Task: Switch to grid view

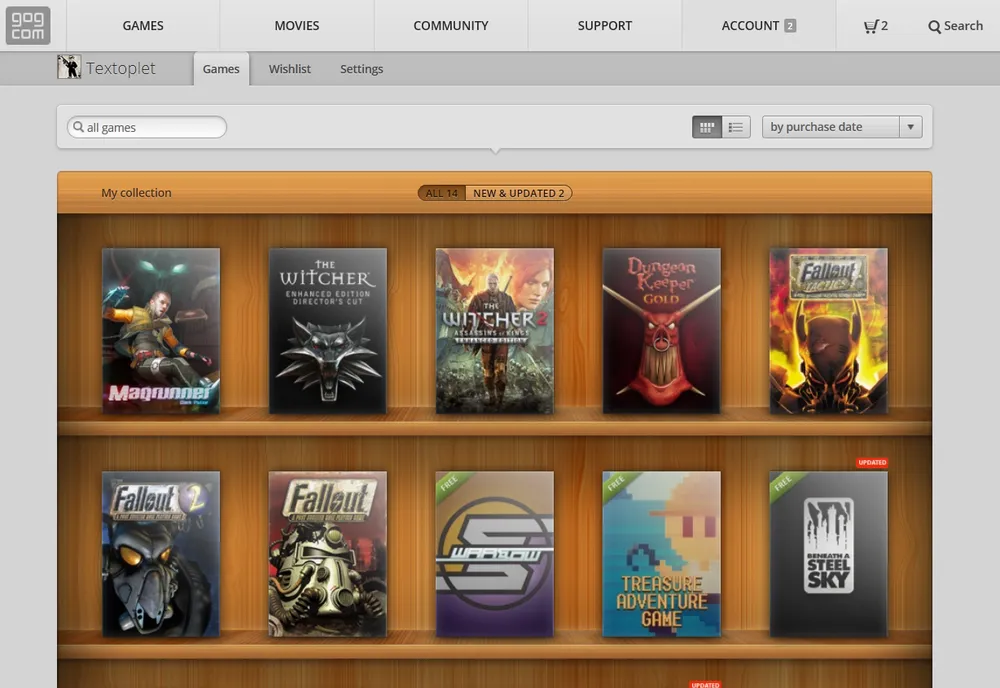Action: pos(707,127)
